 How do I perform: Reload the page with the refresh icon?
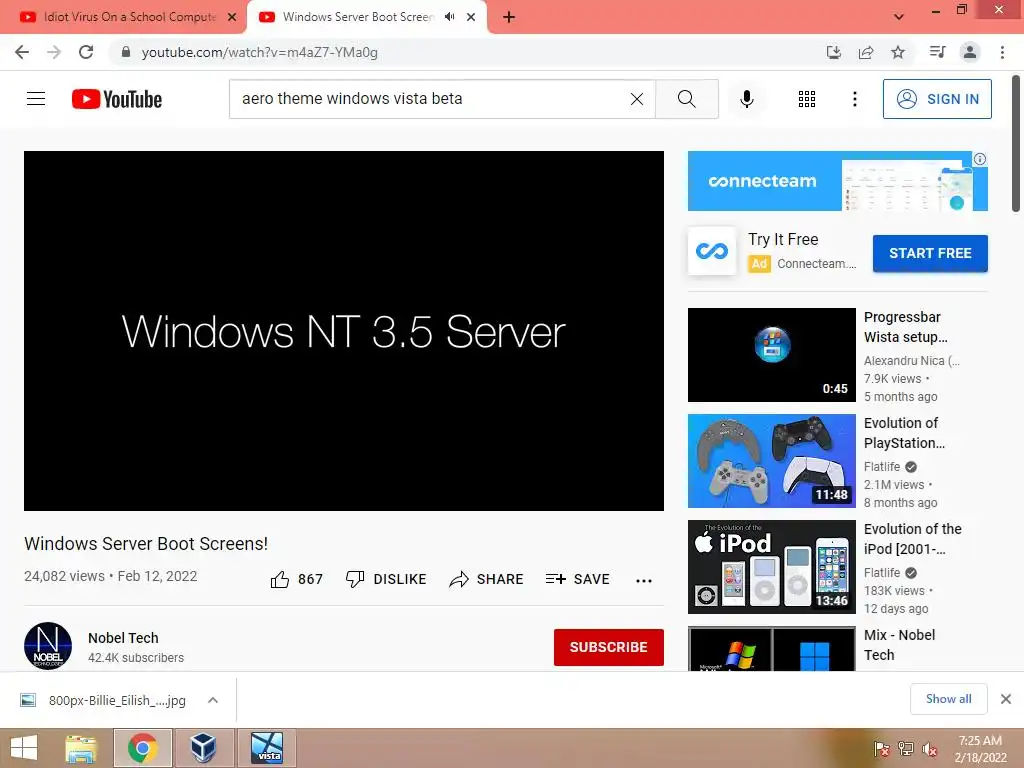86,52
